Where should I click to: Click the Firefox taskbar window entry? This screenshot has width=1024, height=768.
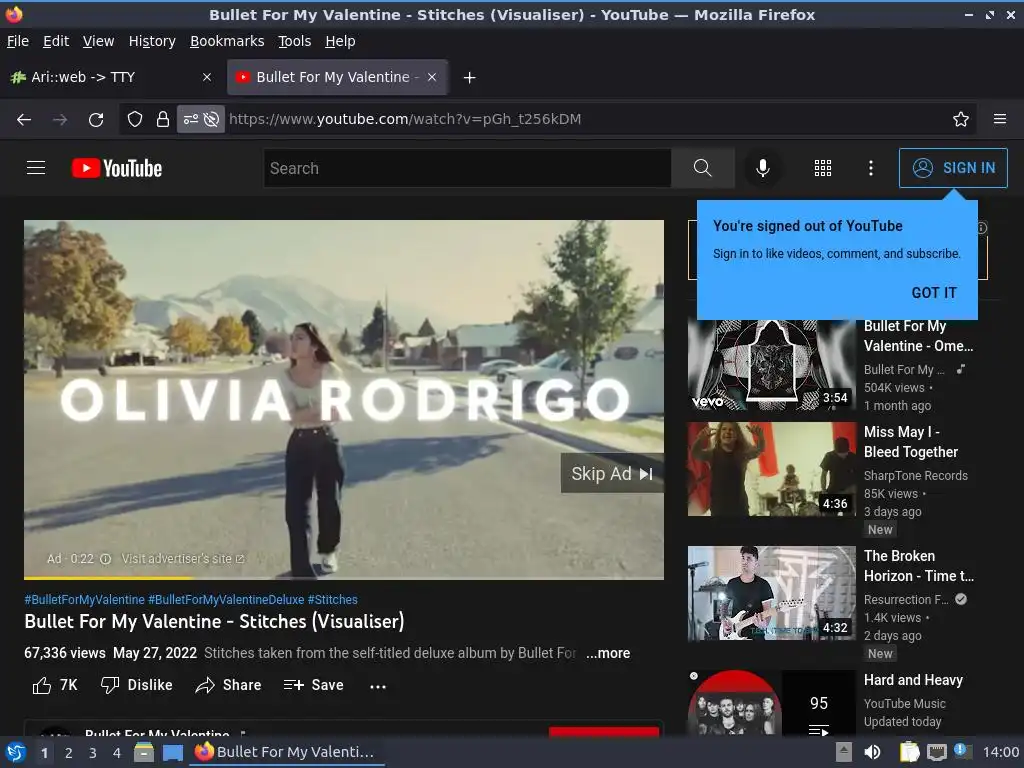tap(286, 752)
